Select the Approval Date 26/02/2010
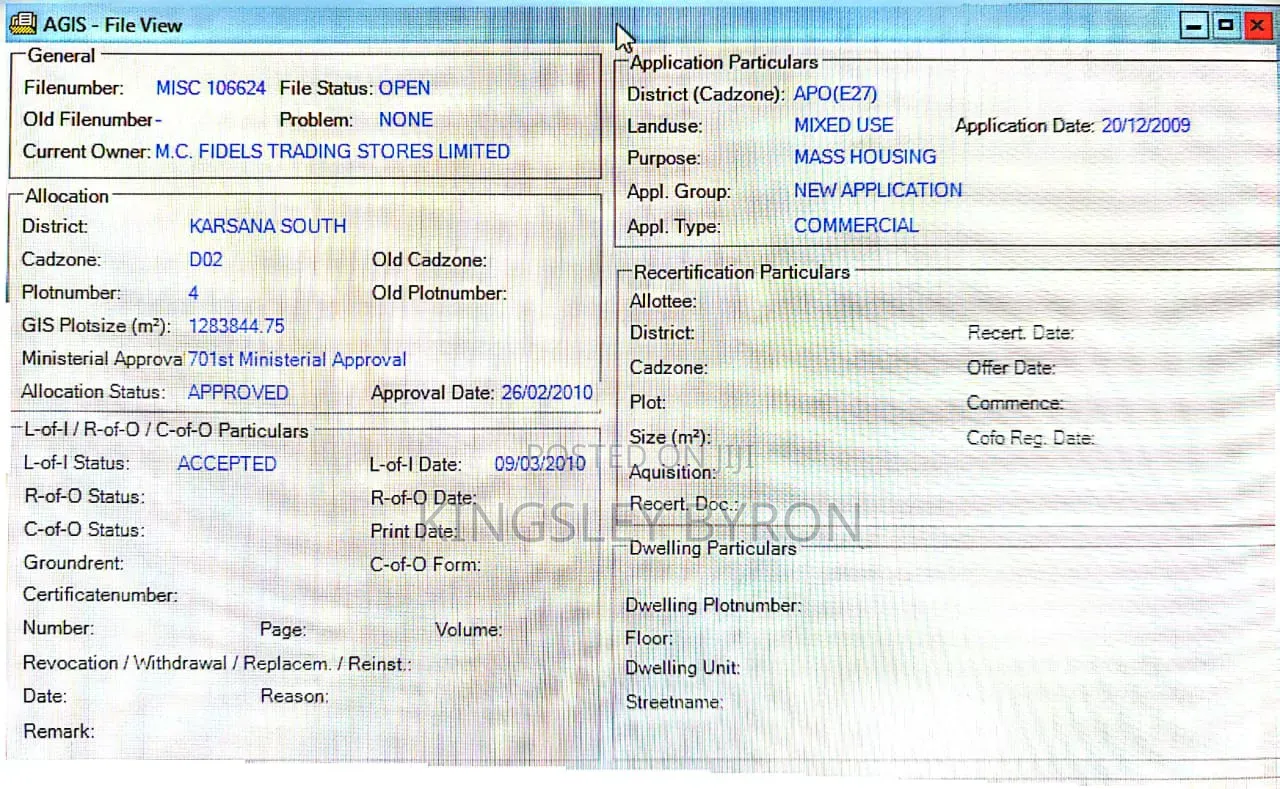The width and height of the screenshot is (1280, 789). tap(547, 393)
